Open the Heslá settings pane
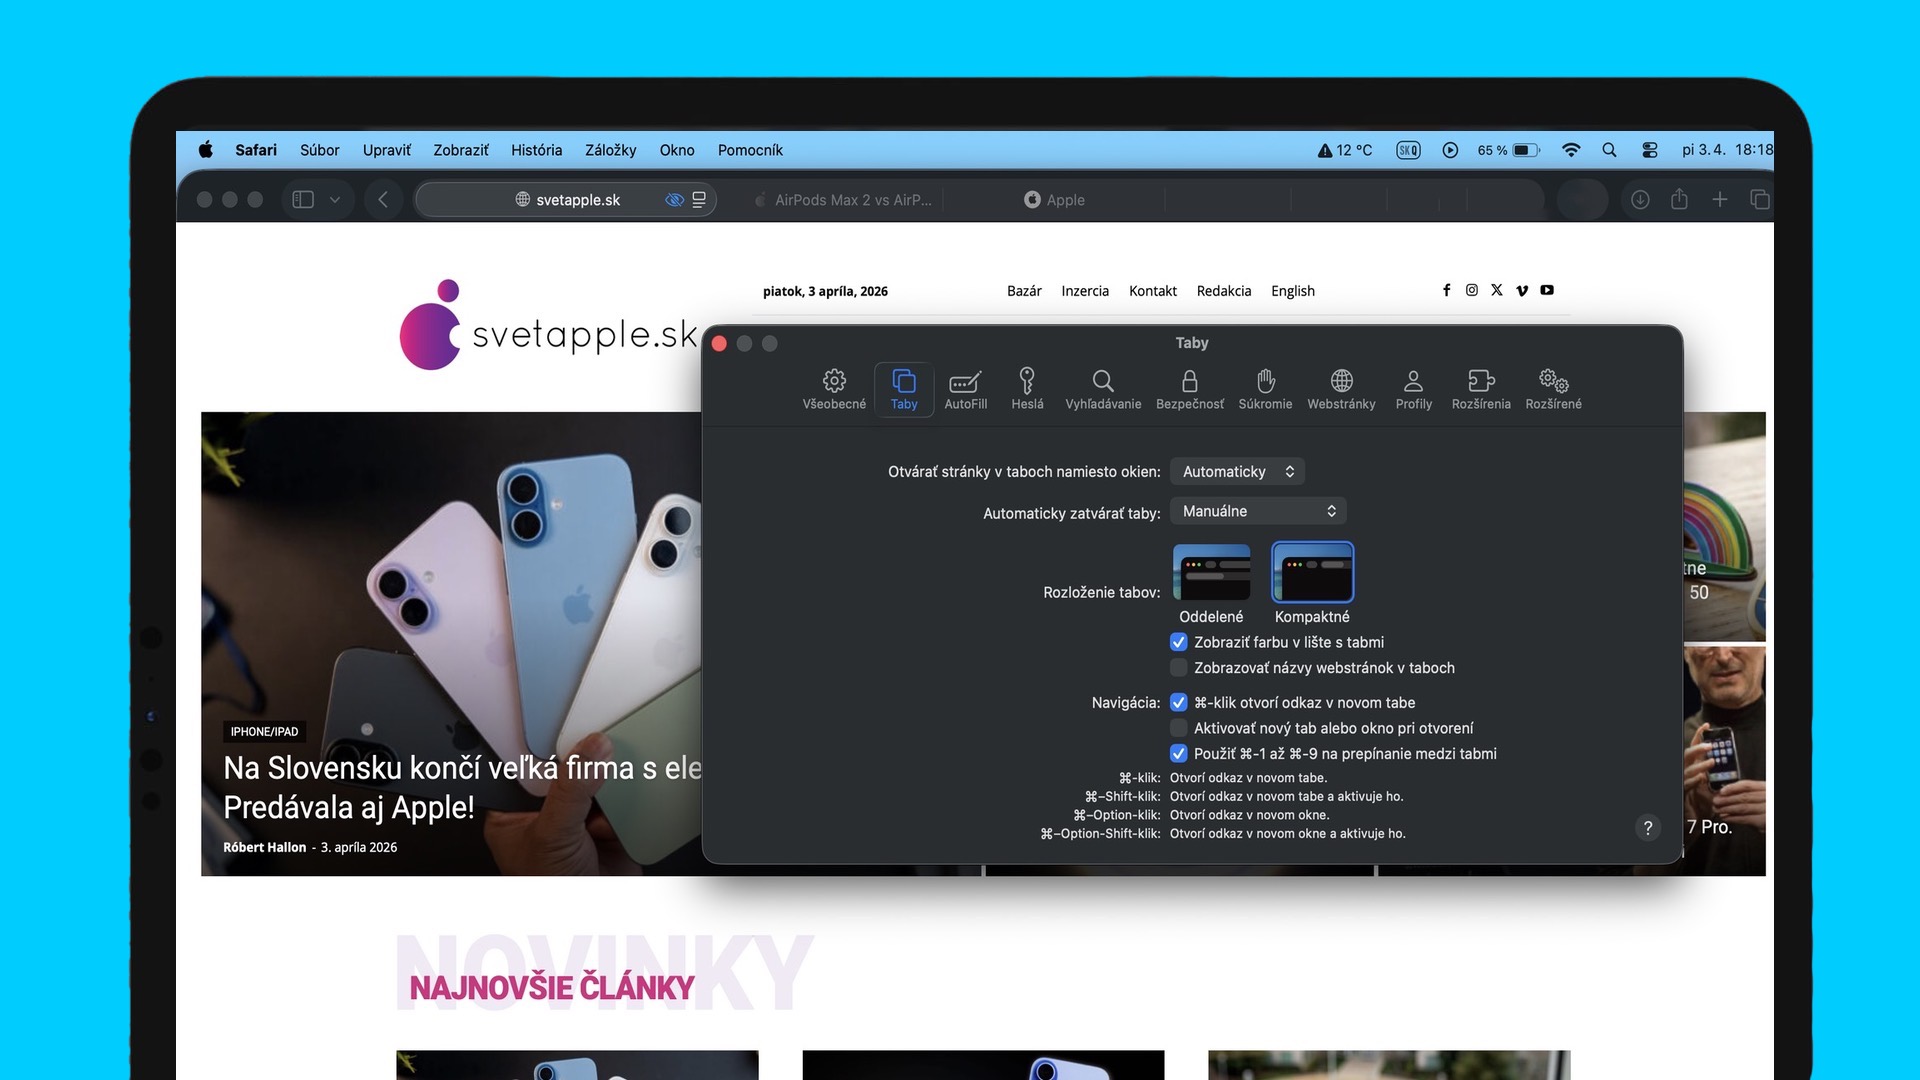1920x1080 pixels. coord(1026,389)
